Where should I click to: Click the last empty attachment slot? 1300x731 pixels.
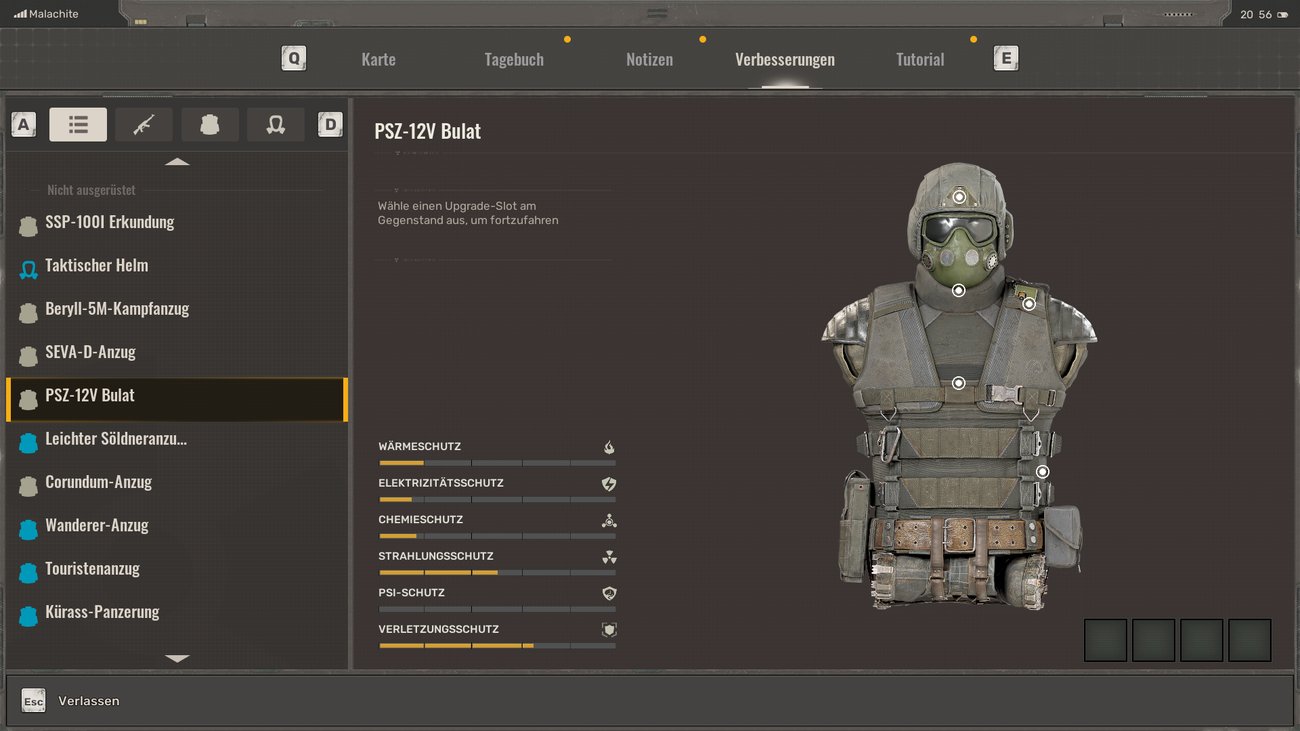1250,640
